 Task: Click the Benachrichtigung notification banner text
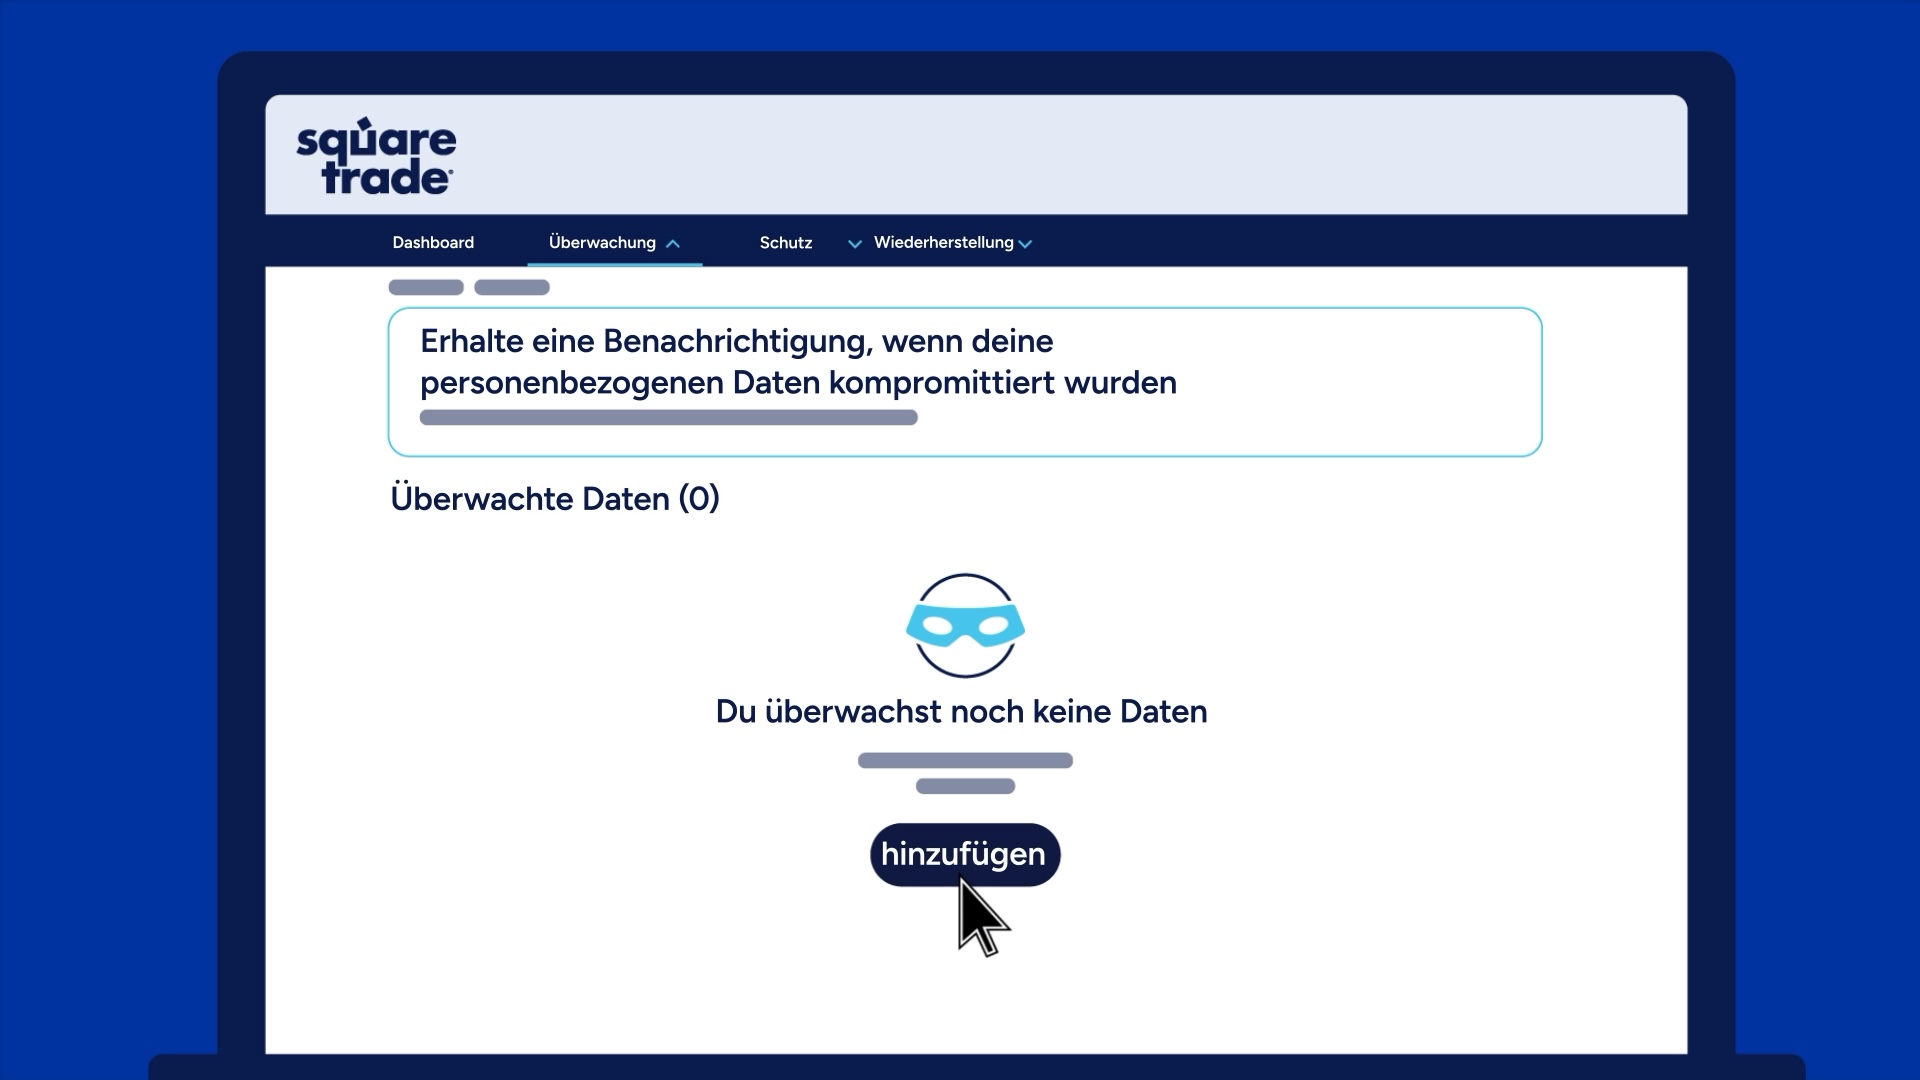(798, 362)
